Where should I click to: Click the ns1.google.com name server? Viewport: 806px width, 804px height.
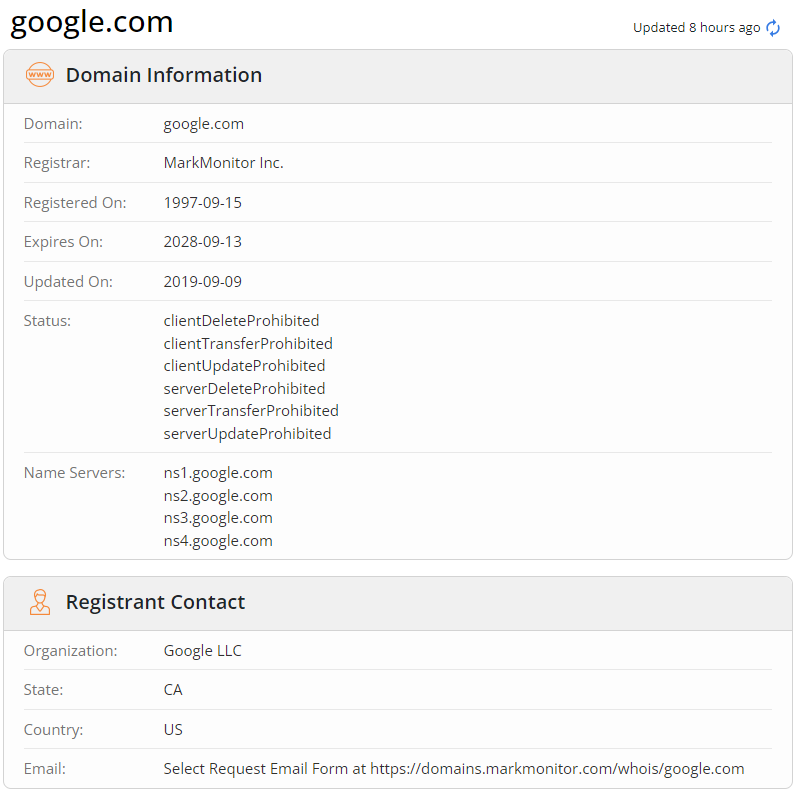(x=218, y=473)
